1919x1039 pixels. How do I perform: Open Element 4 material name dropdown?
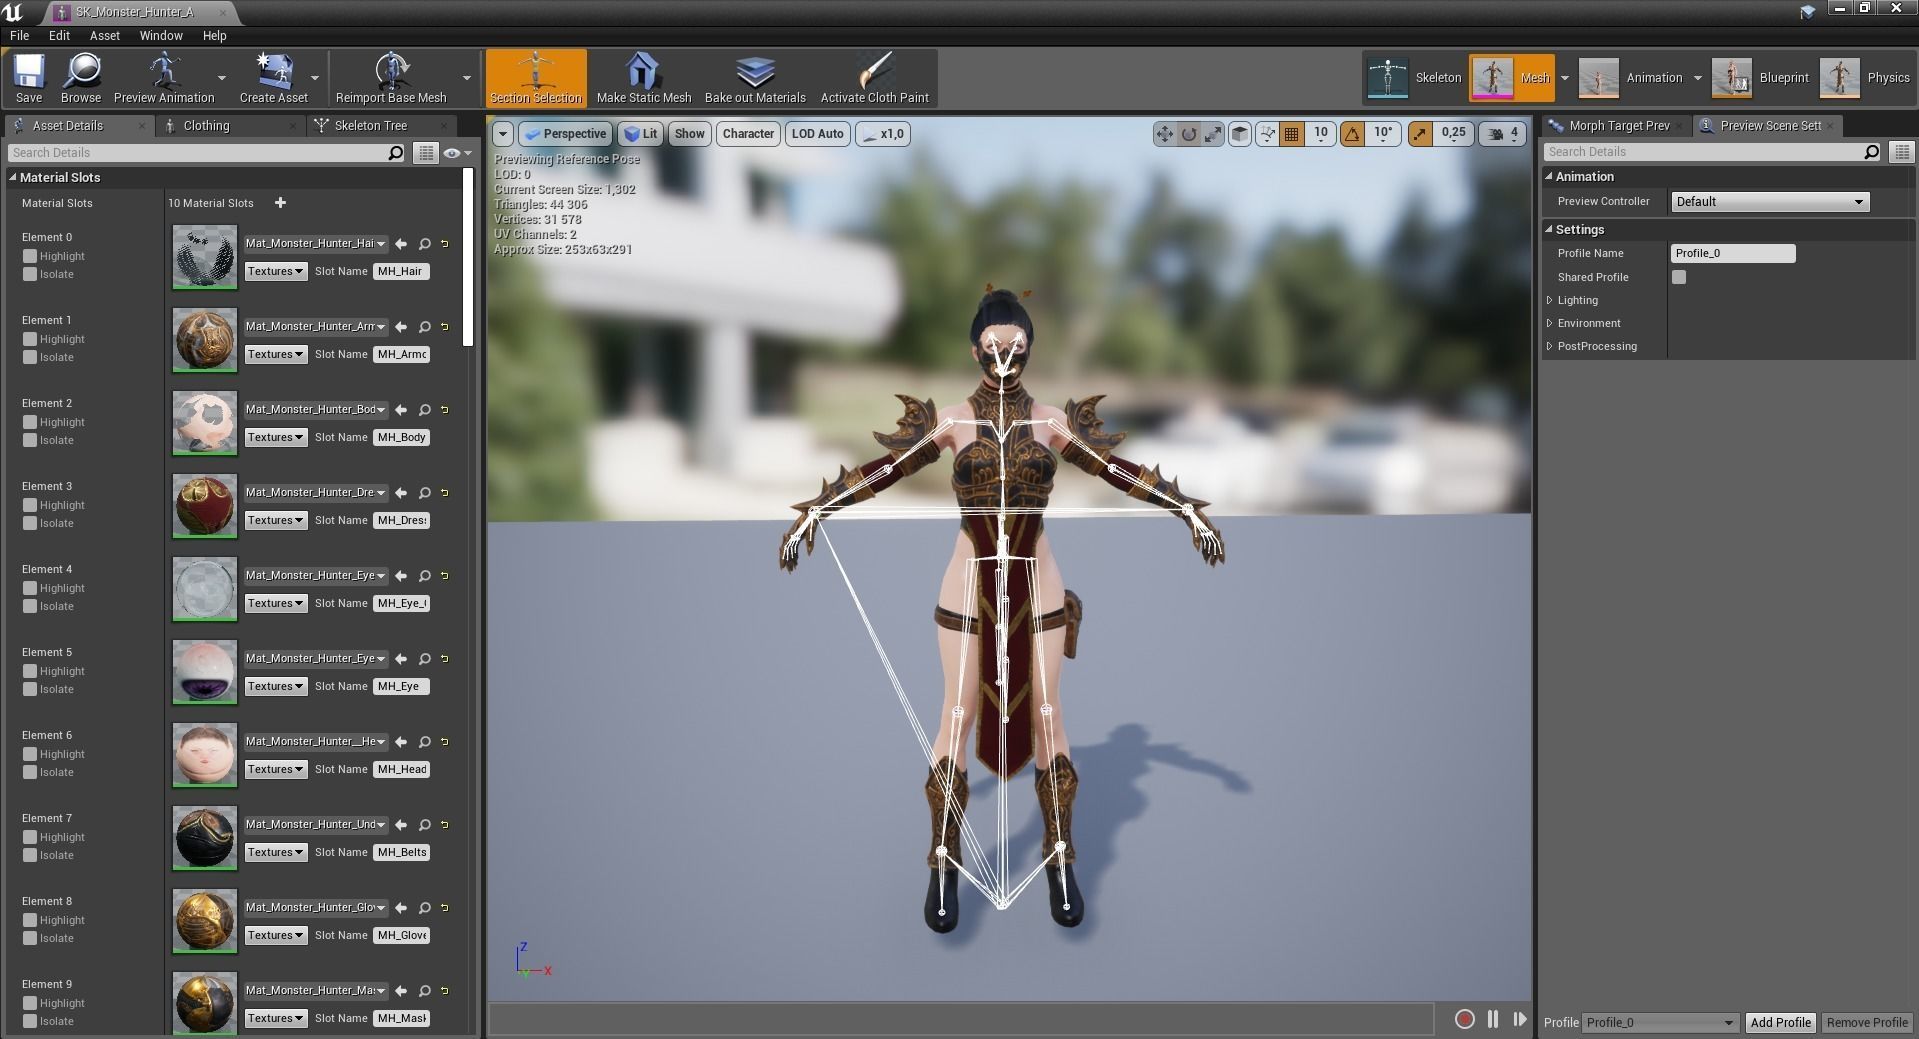pyautogui.click(x=316, y=576)
